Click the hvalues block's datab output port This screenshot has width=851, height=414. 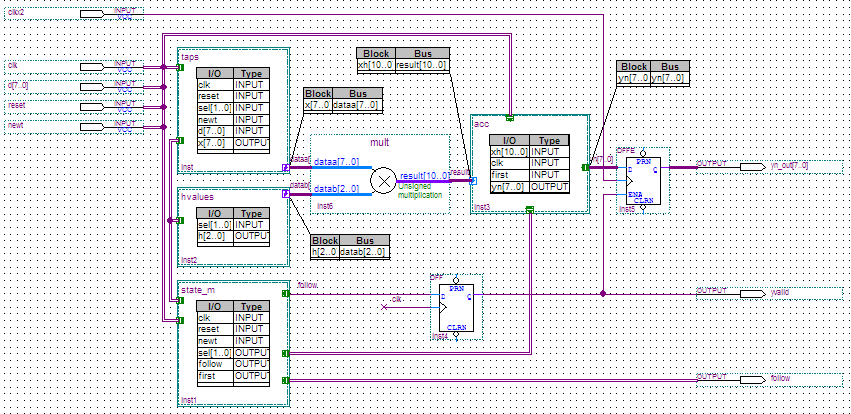(x=286, y=193)
